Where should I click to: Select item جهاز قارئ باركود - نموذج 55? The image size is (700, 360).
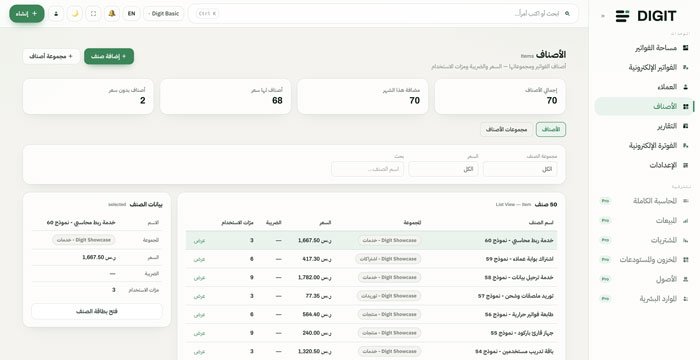(x=522, y=333)
